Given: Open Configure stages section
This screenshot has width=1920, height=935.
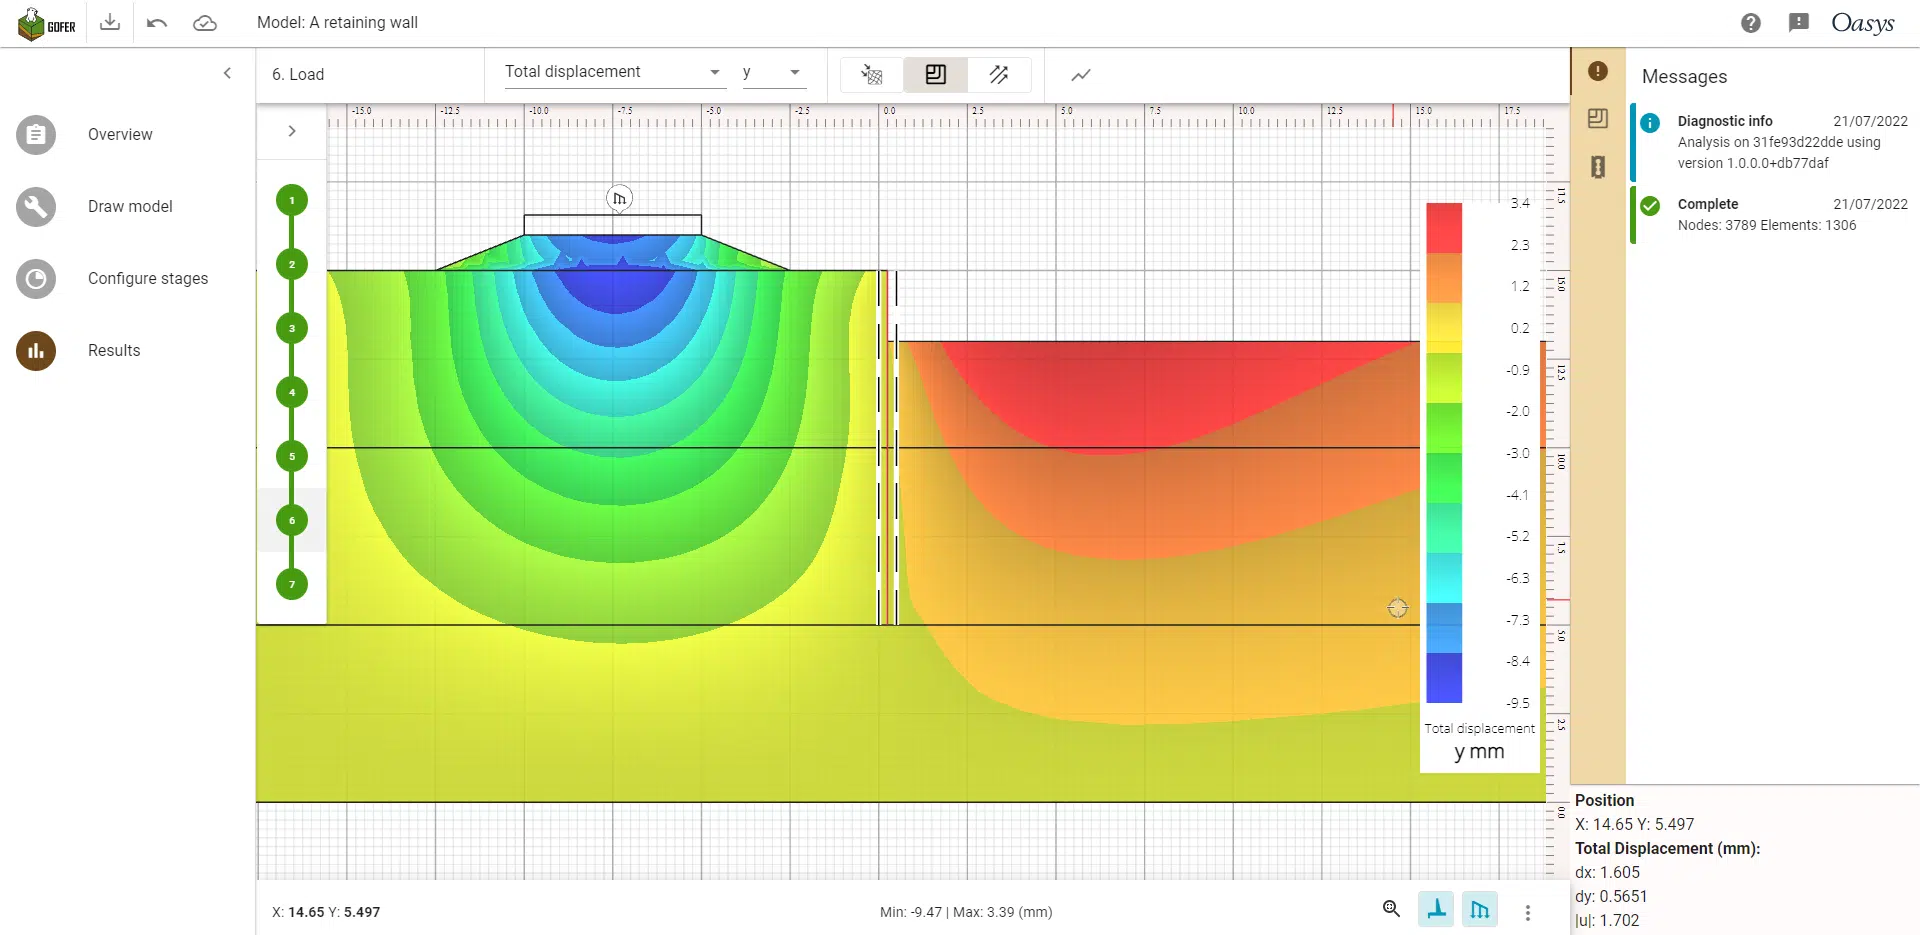Looking at the screenshot, I should tap(148, 278).
